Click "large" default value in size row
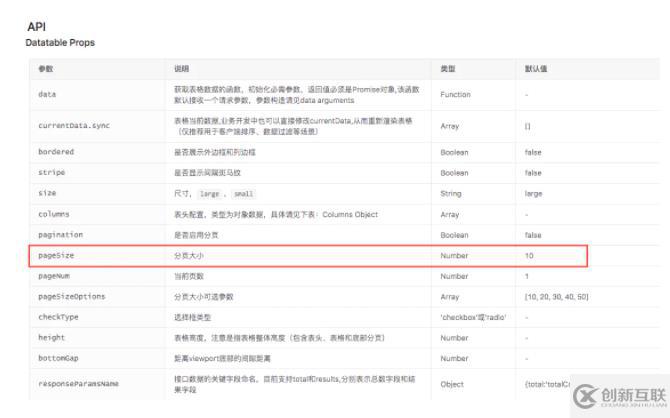 point(533,194)
